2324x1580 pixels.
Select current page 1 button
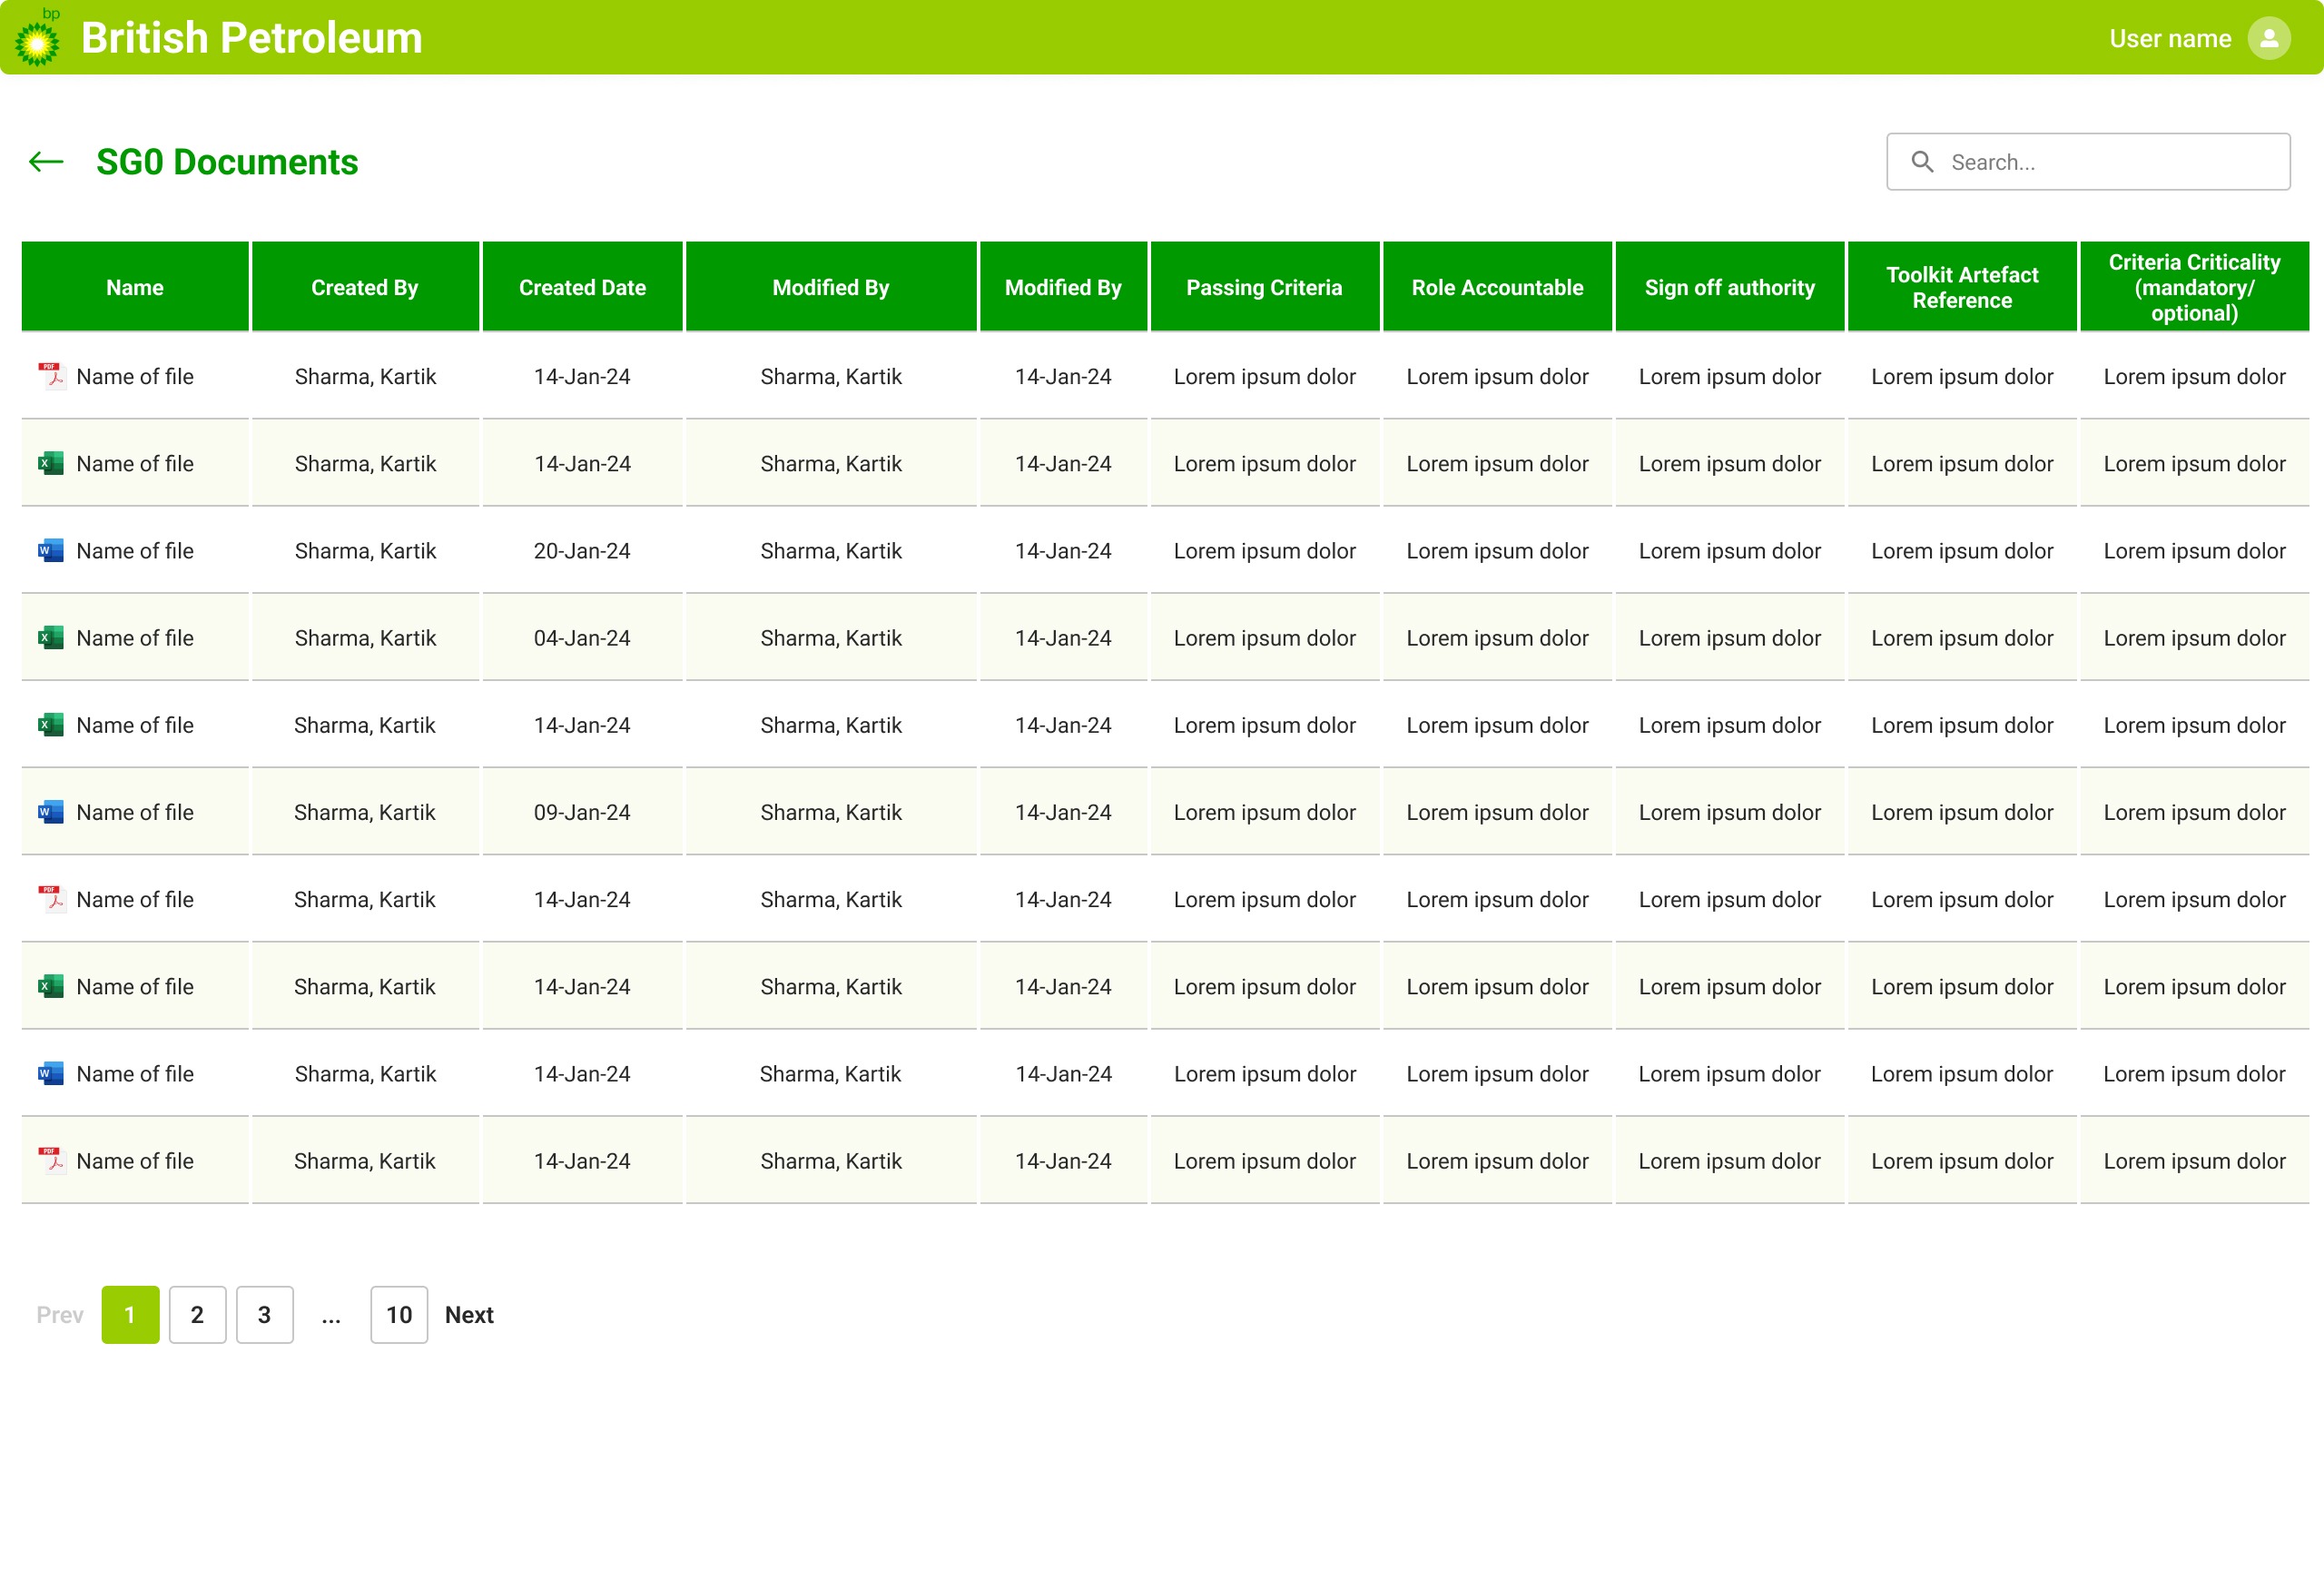click(x=130, y=1314)
